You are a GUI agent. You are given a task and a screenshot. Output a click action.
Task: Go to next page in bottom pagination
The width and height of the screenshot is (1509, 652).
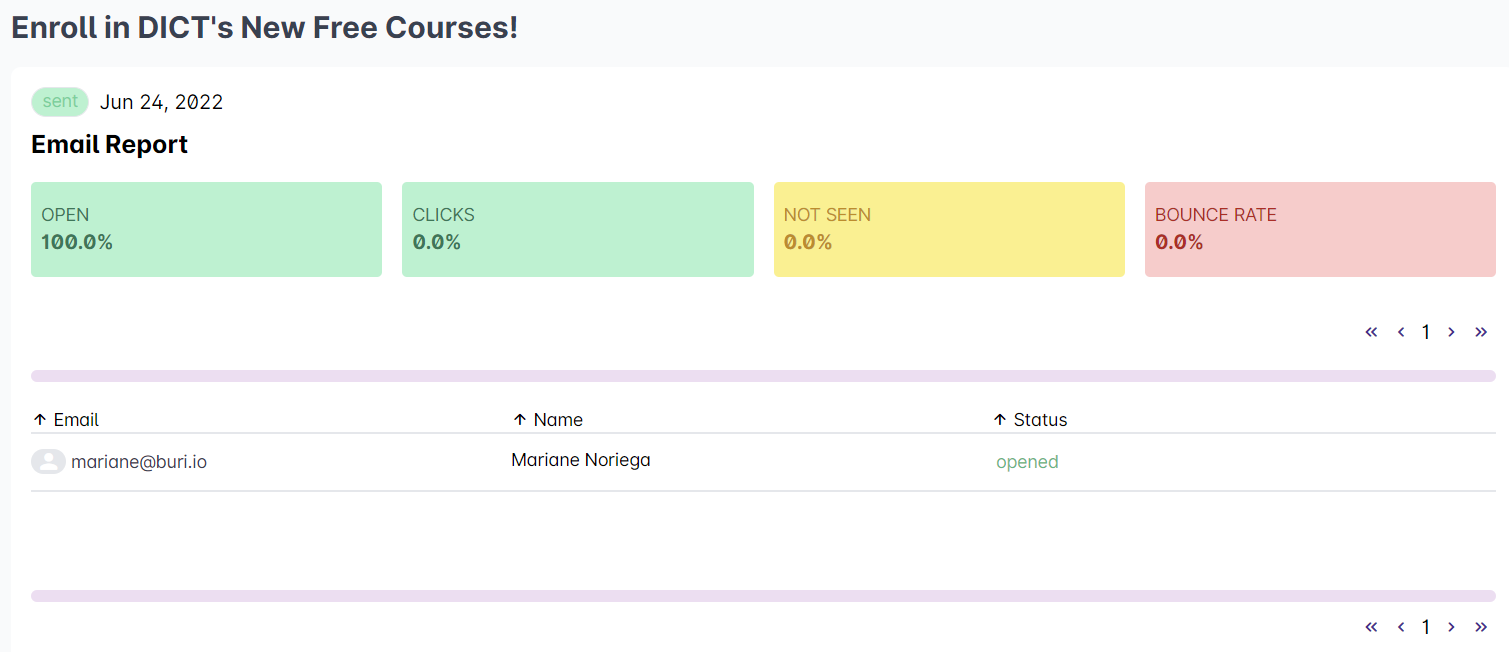(1451, 627)
